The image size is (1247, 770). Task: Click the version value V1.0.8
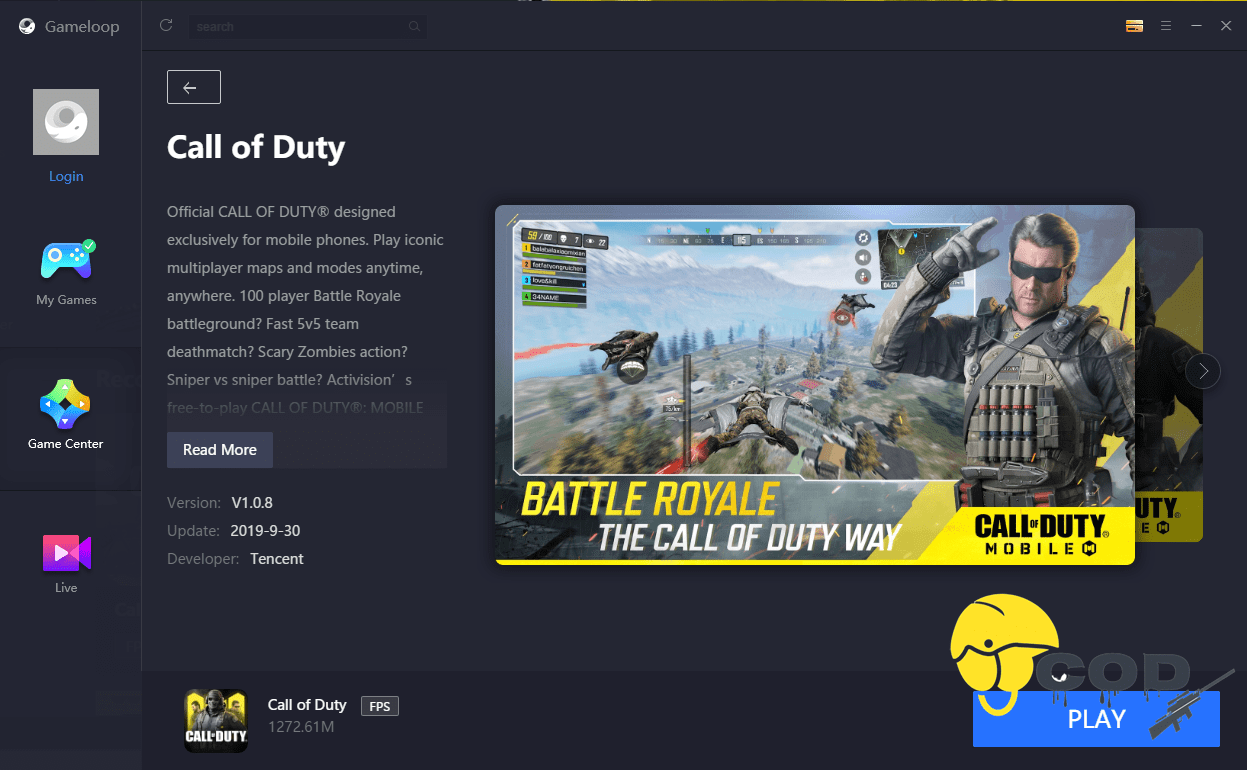tap(252, 502)
